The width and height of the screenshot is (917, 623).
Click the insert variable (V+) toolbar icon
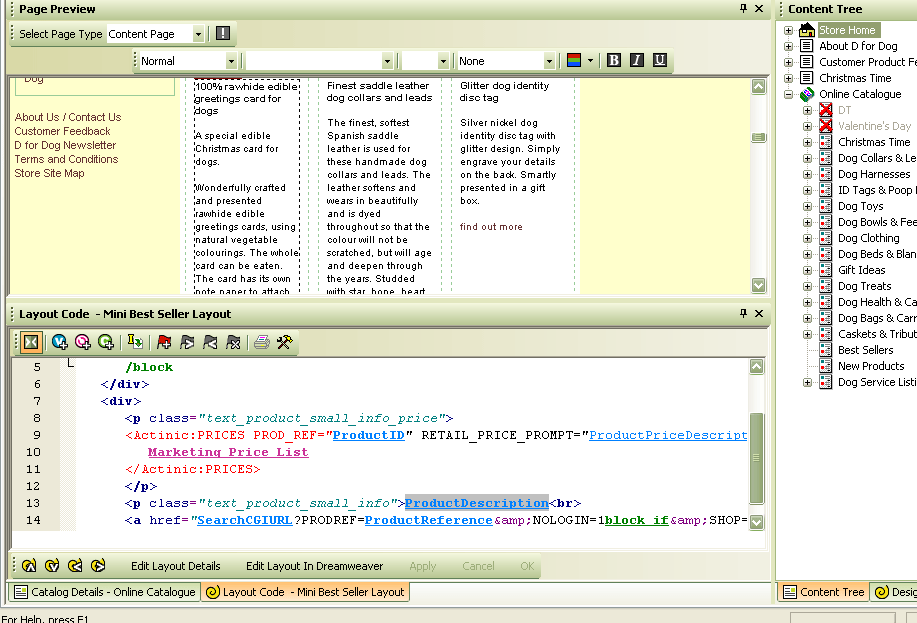pyautogui.click(x=59, y=342)
